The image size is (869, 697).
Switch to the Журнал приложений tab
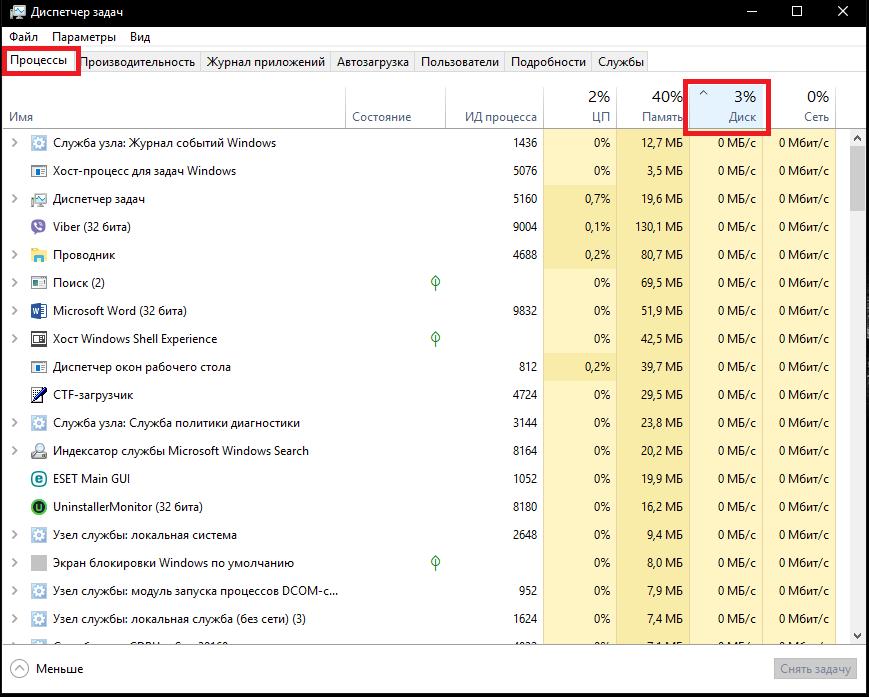[x=265, y=62]
